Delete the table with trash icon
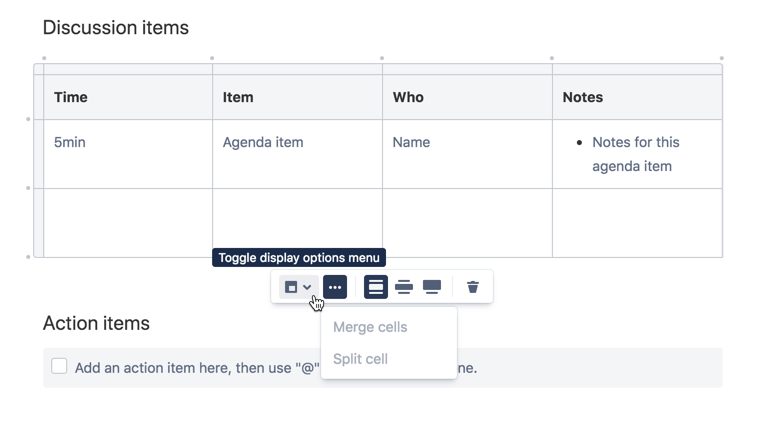The image size is (773, 425). pyautogui.click(x=472, y=287)
